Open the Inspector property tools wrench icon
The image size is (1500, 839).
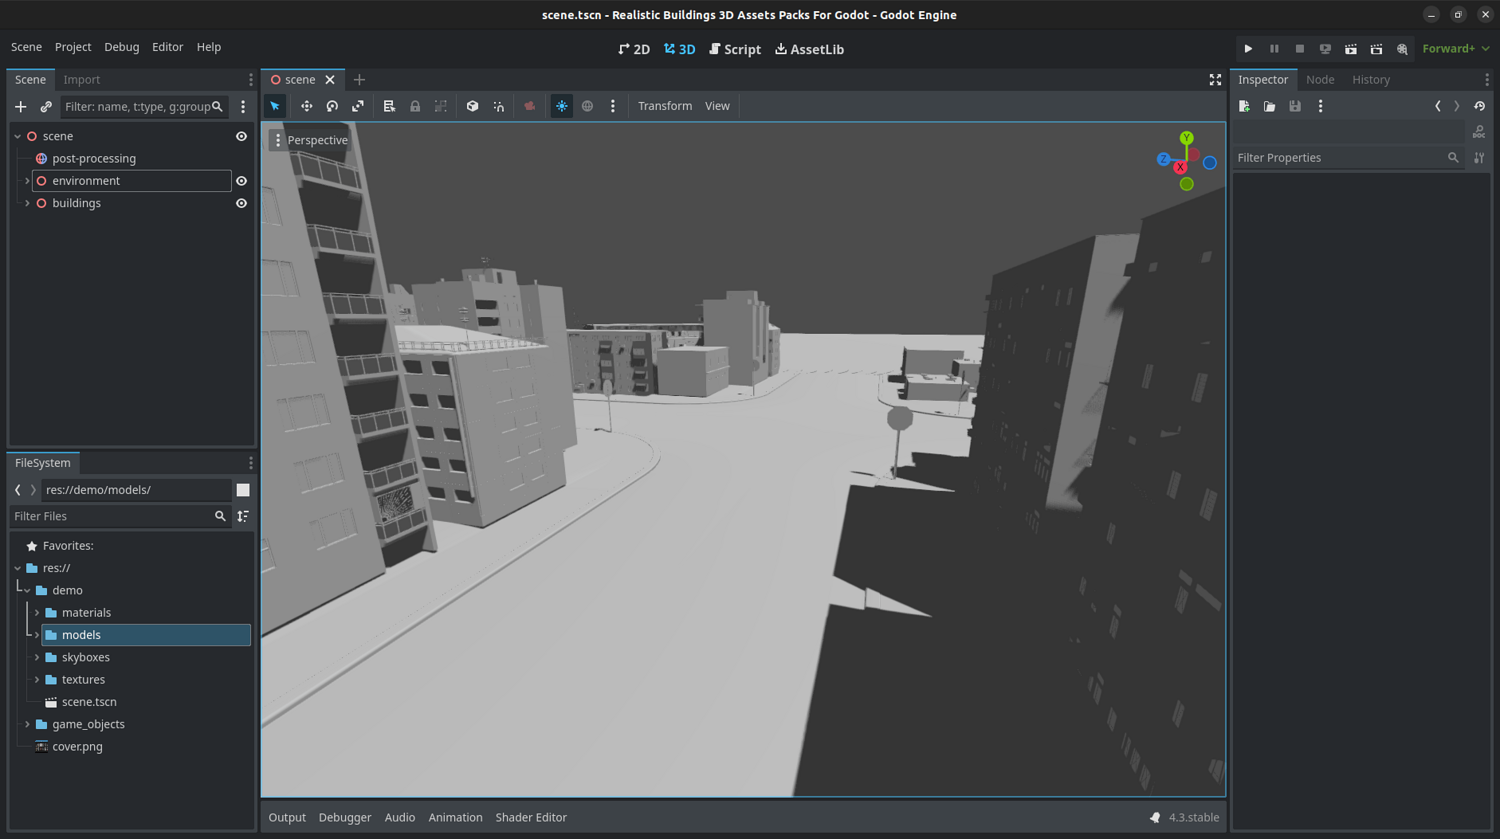click(x=1479, y=158)
